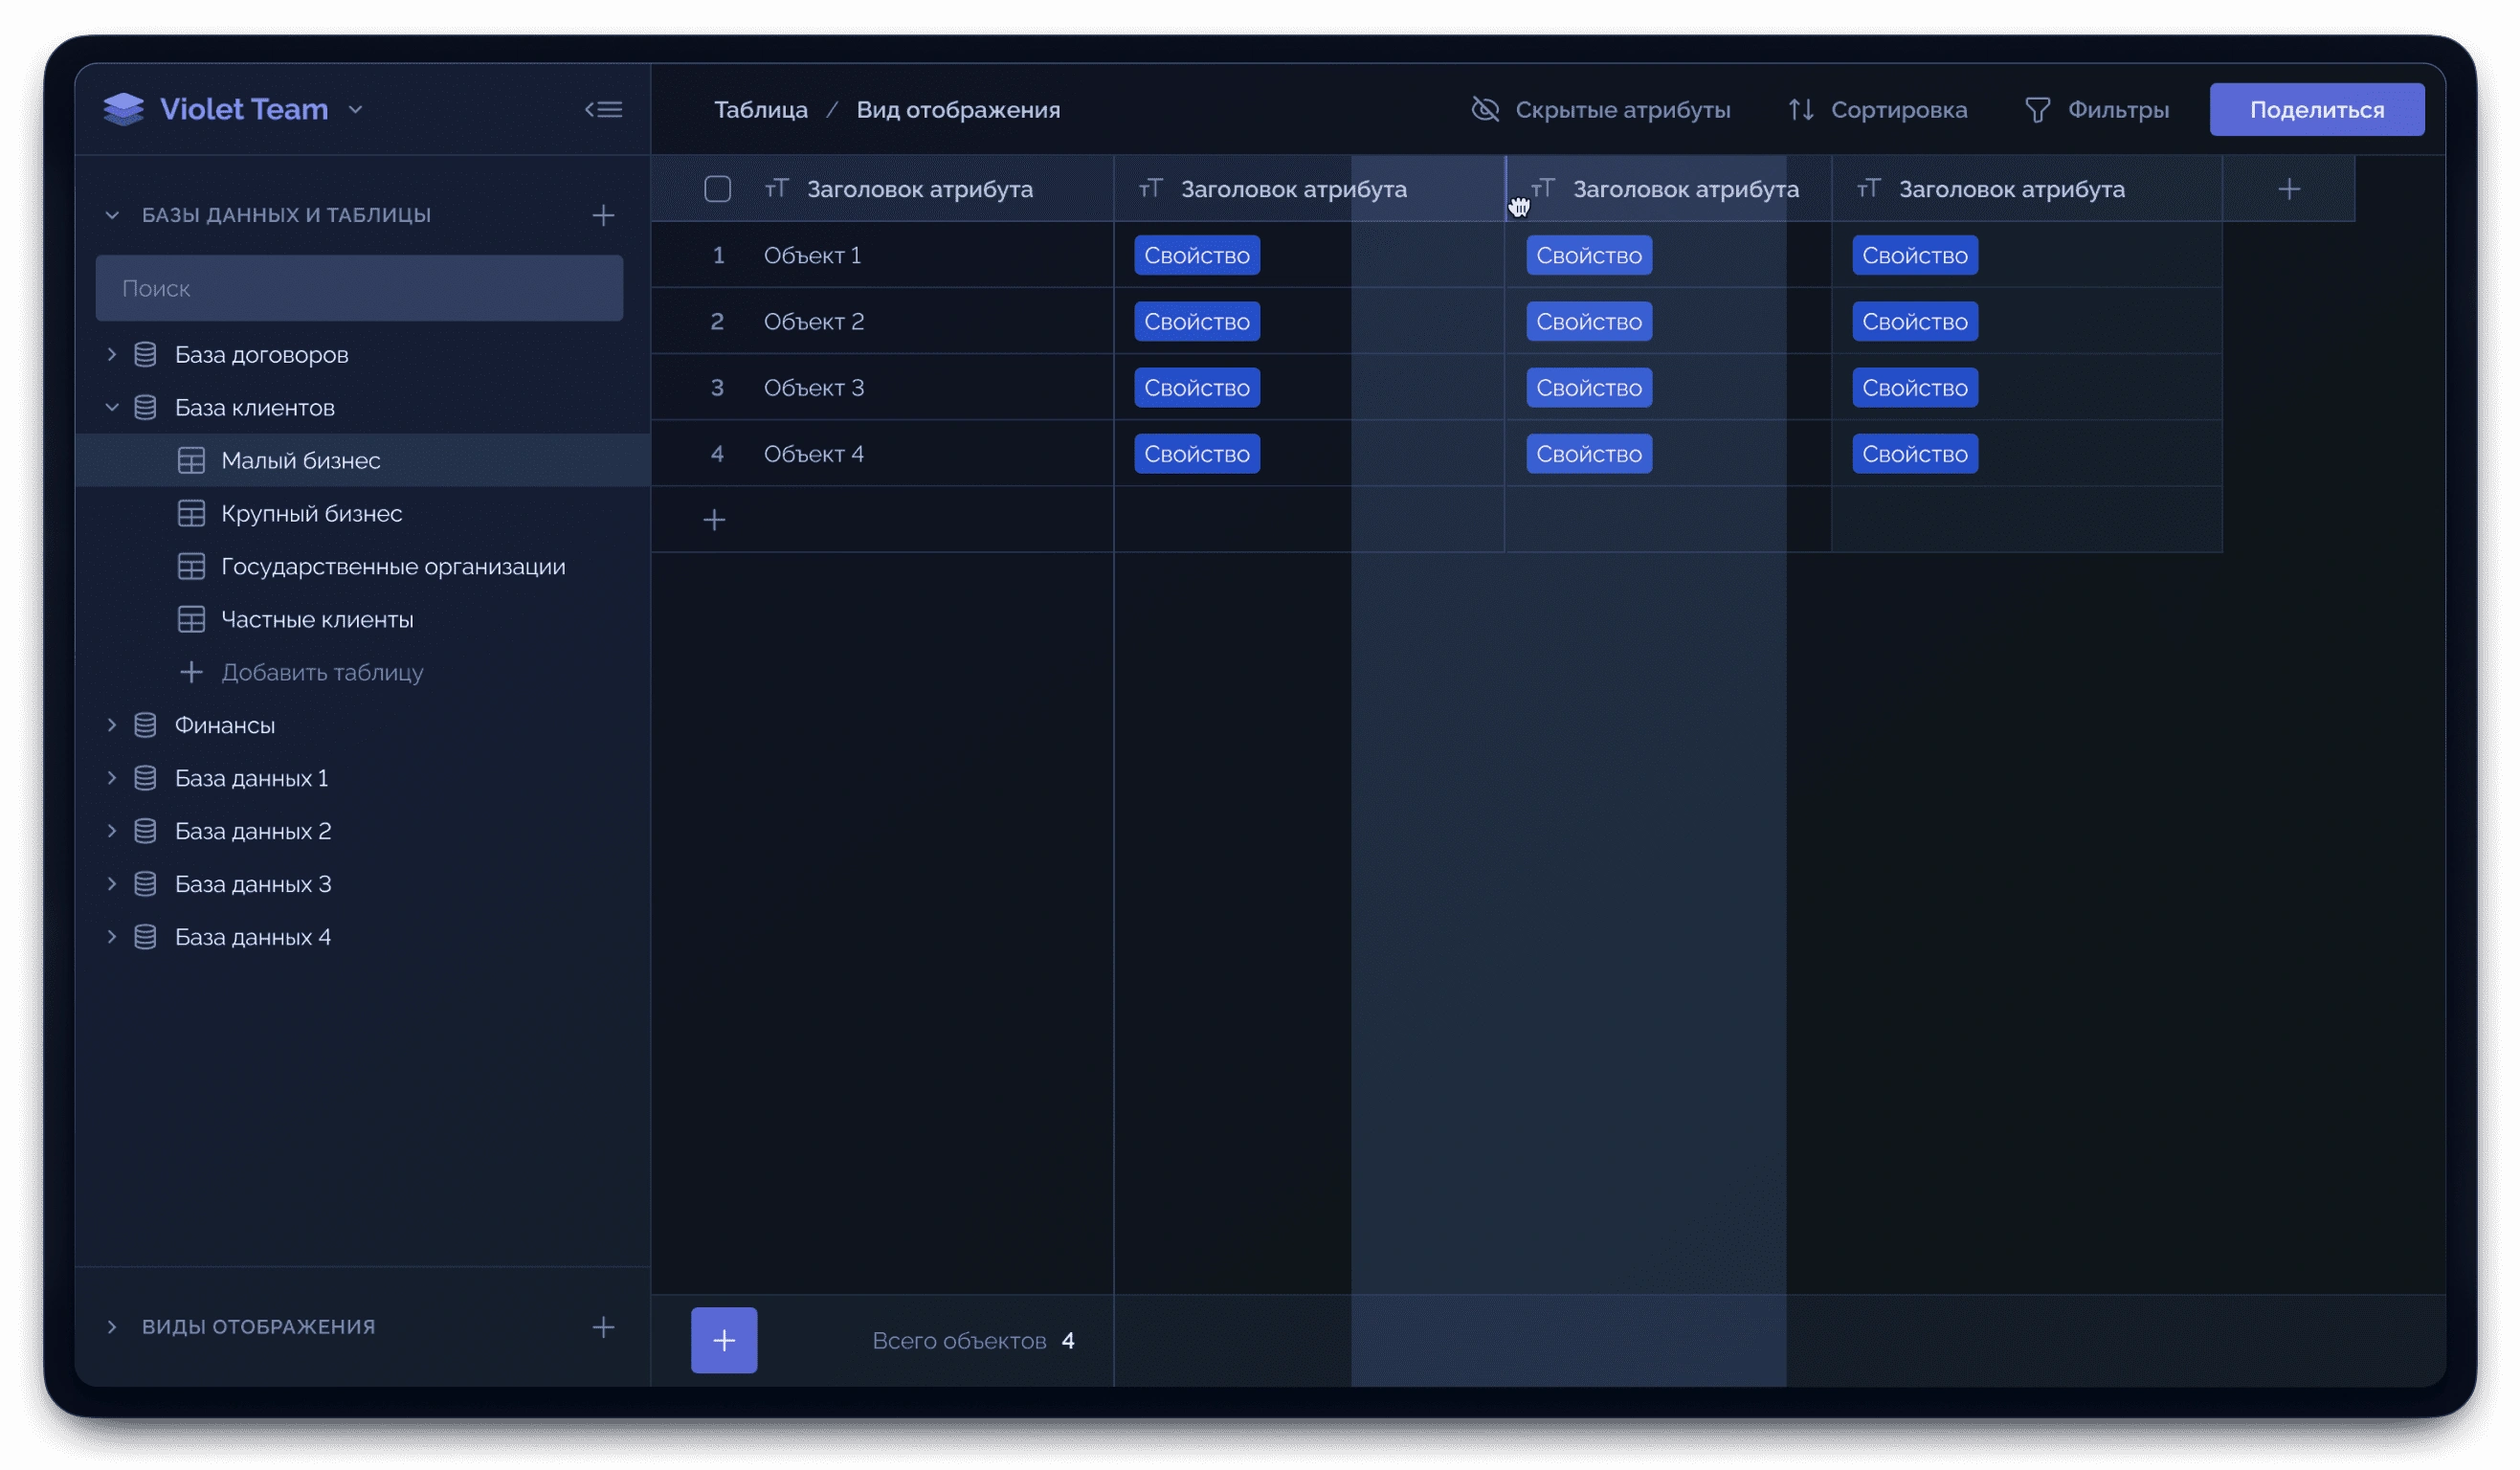Viewport: 2520px width, 1470px height.
Task: Click the plus beside ВИДЫ ОТОБРАЖЕНИЯ
Action: [x=603, y=1327]
